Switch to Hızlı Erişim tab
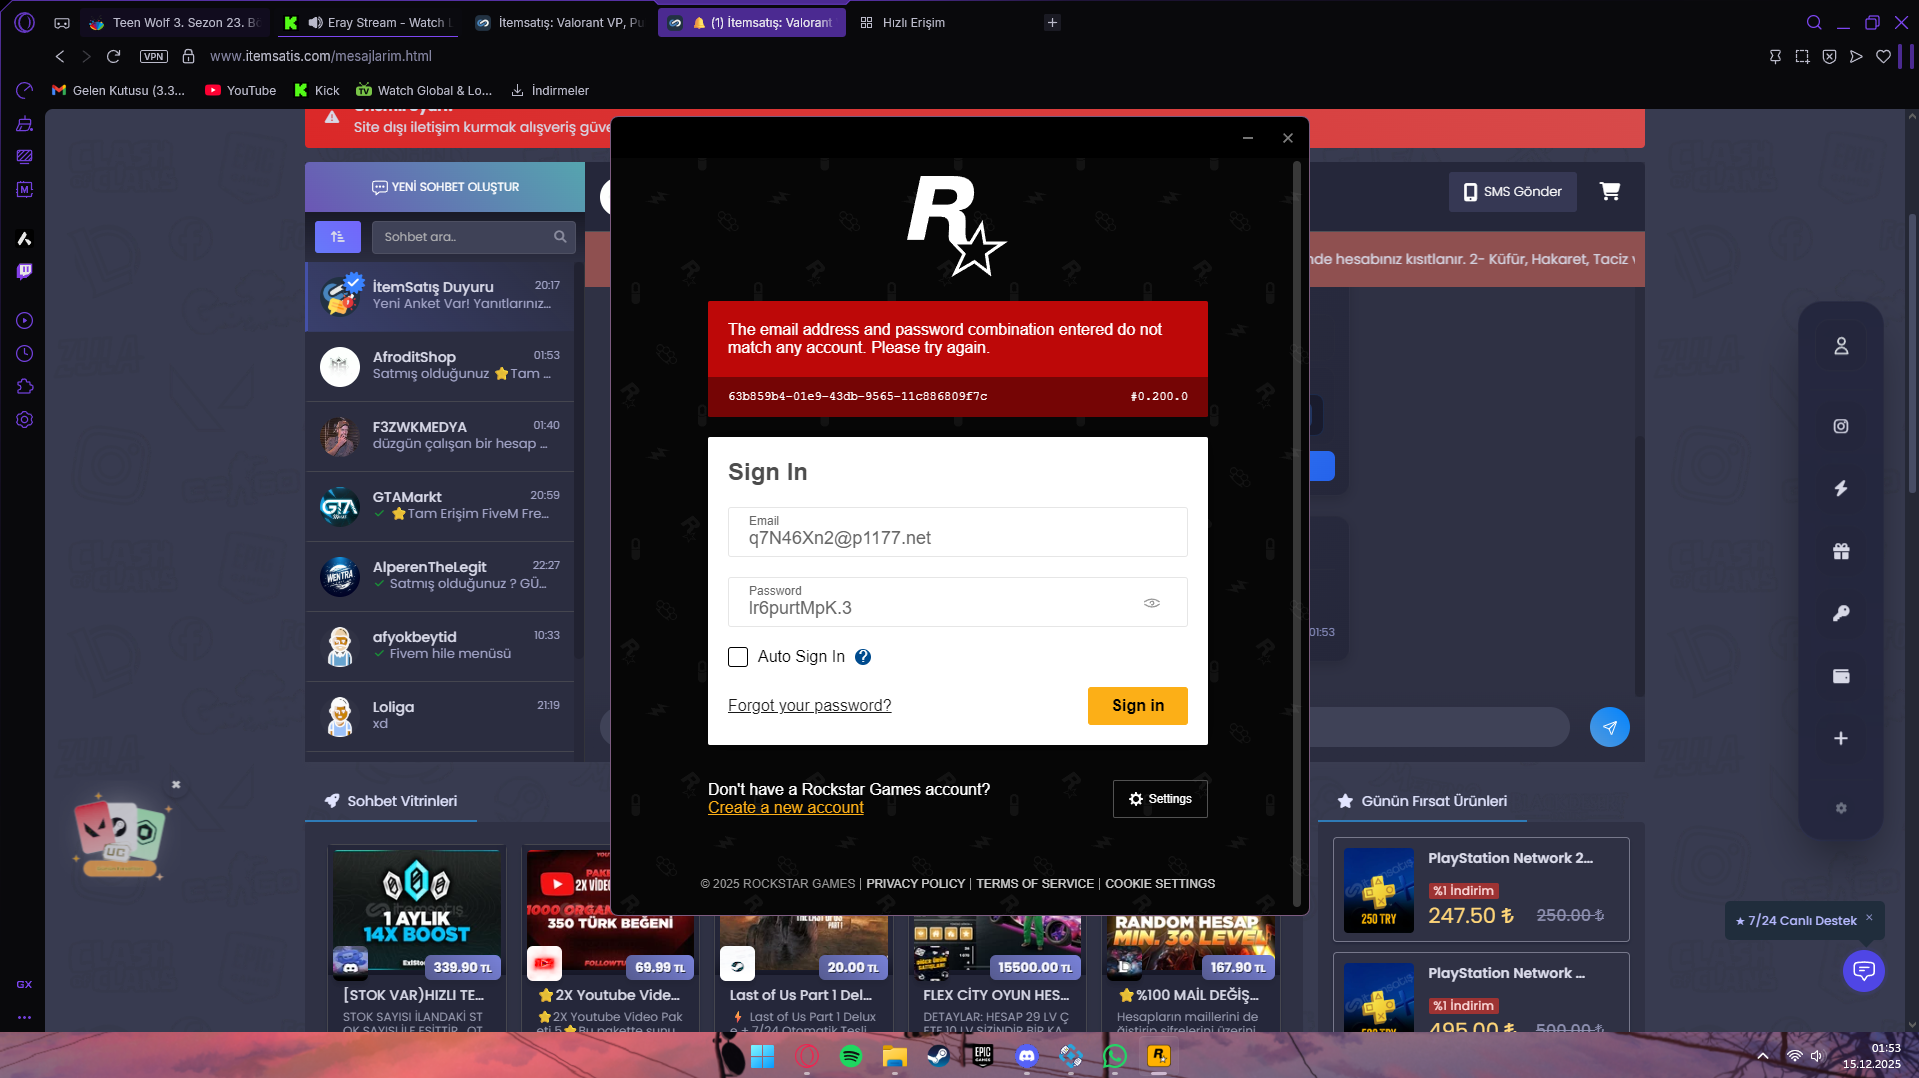 click(x=902, y=22)
